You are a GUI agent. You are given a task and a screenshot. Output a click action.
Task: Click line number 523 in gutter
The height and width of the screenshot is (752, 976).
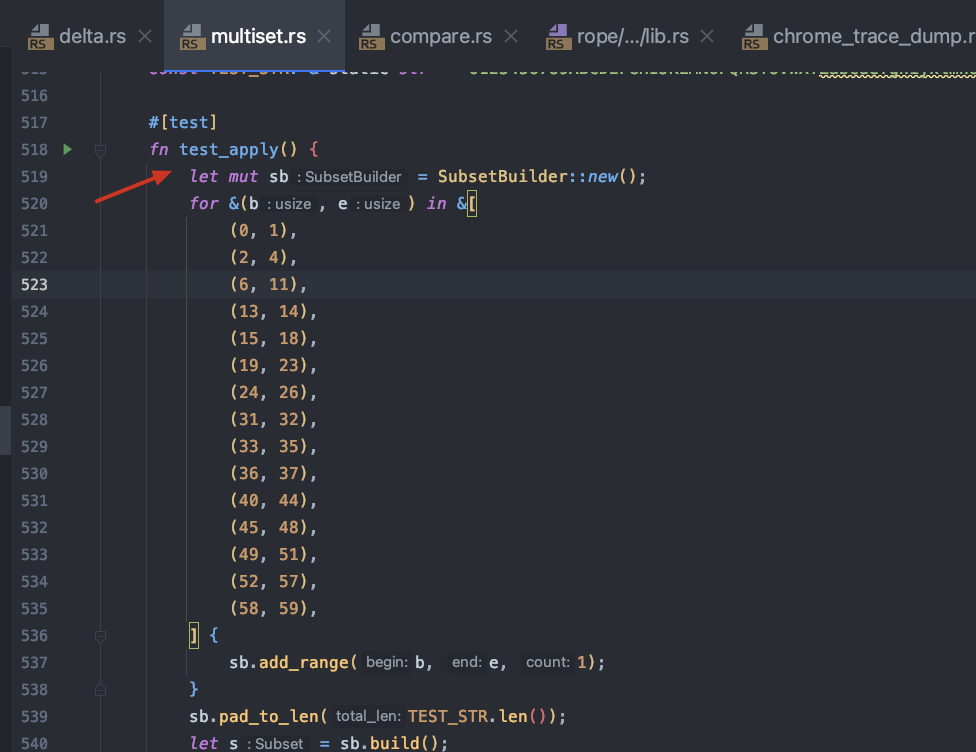coord(34,284)
